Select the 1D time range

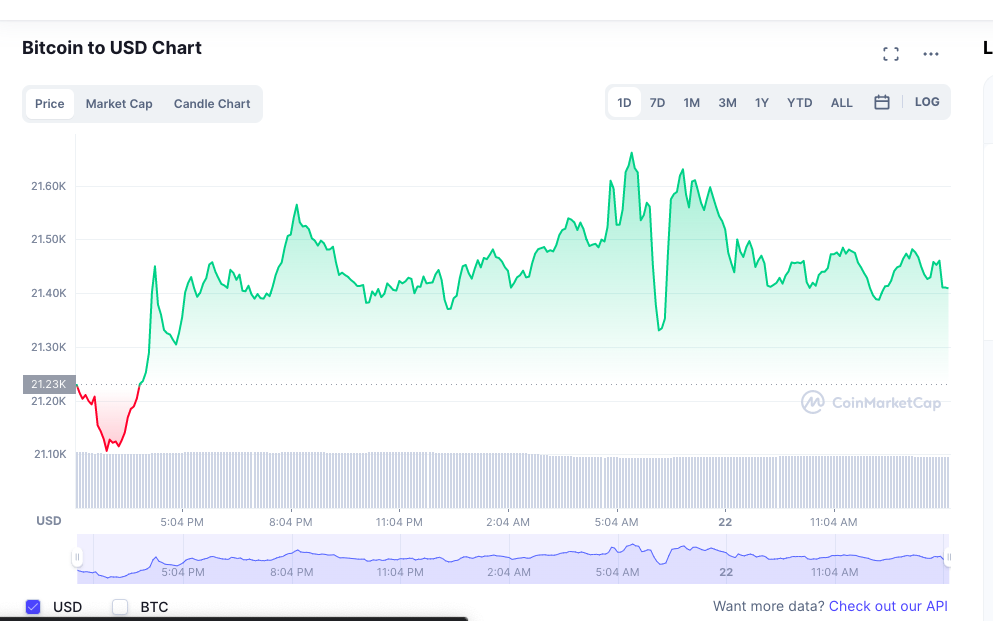(624, 103)
